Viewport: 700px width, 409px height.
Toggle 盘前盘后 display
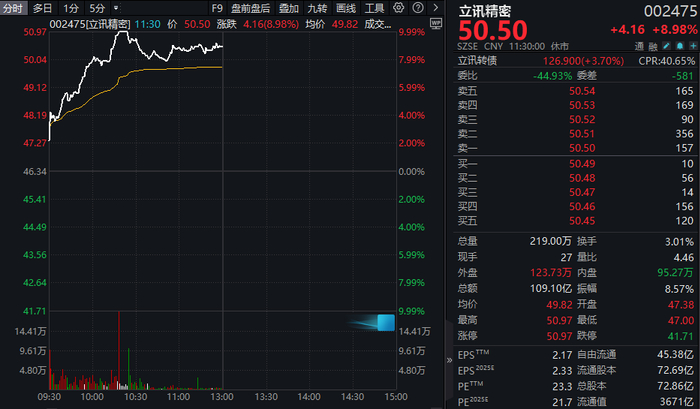250,8
